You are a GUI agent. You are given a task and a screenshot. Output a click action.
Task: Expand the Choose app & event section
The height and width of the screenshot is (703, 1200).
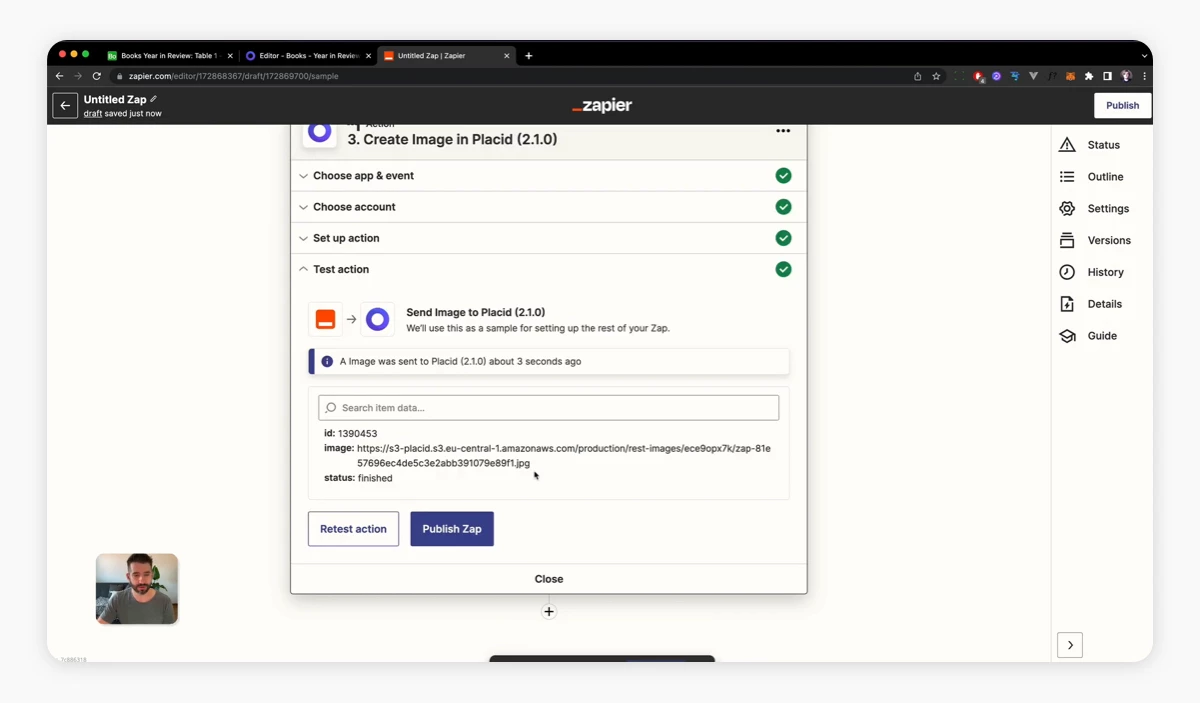[x=549, y=176]
